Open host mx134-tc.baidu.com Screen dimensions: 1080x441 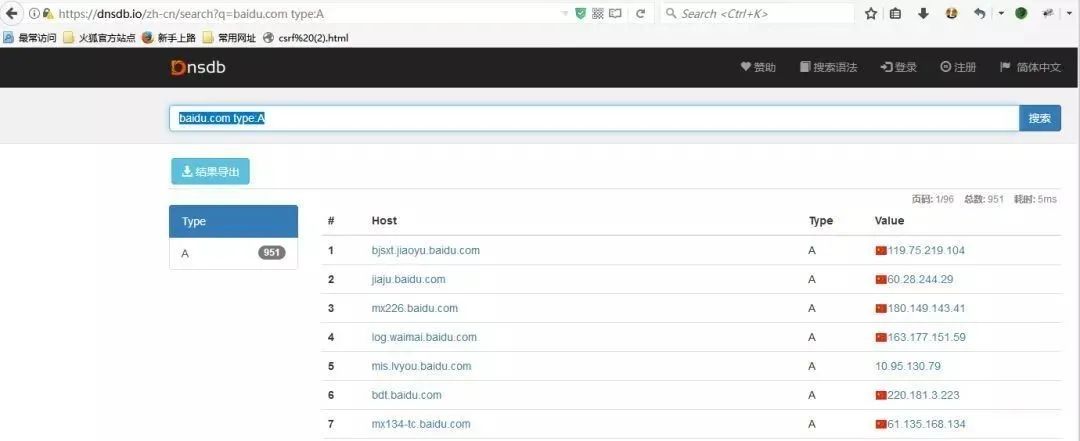tap(421, 424)
